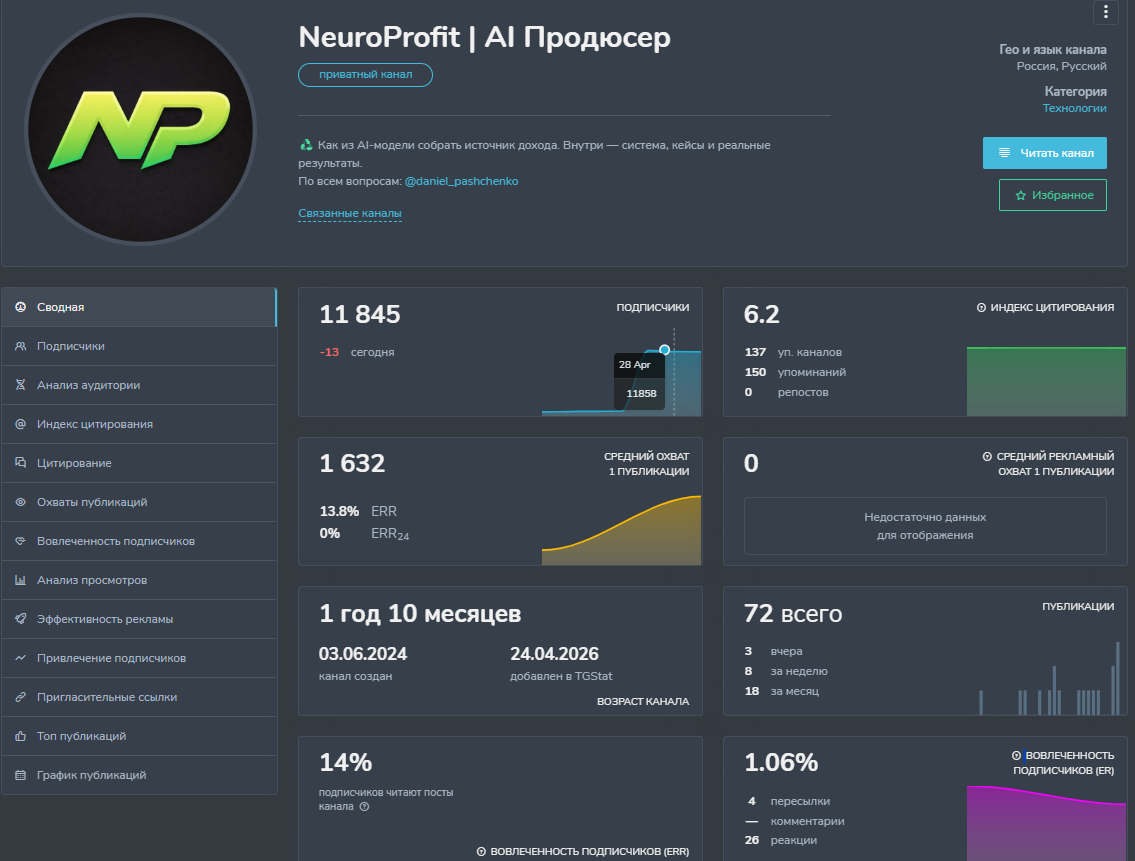Click the link icon for Пригласительные ссылки

[20, 697]
